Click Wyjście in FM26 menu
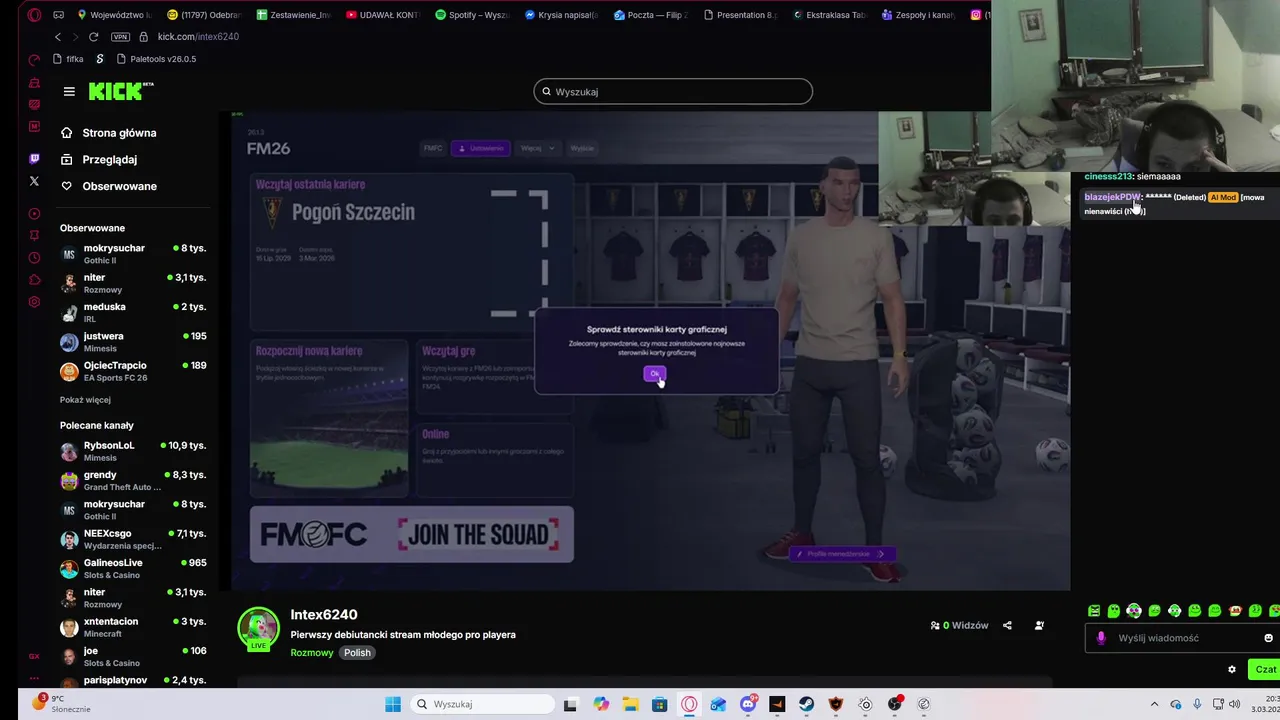This screenshot has height=720, width=1280. point(582,148)
